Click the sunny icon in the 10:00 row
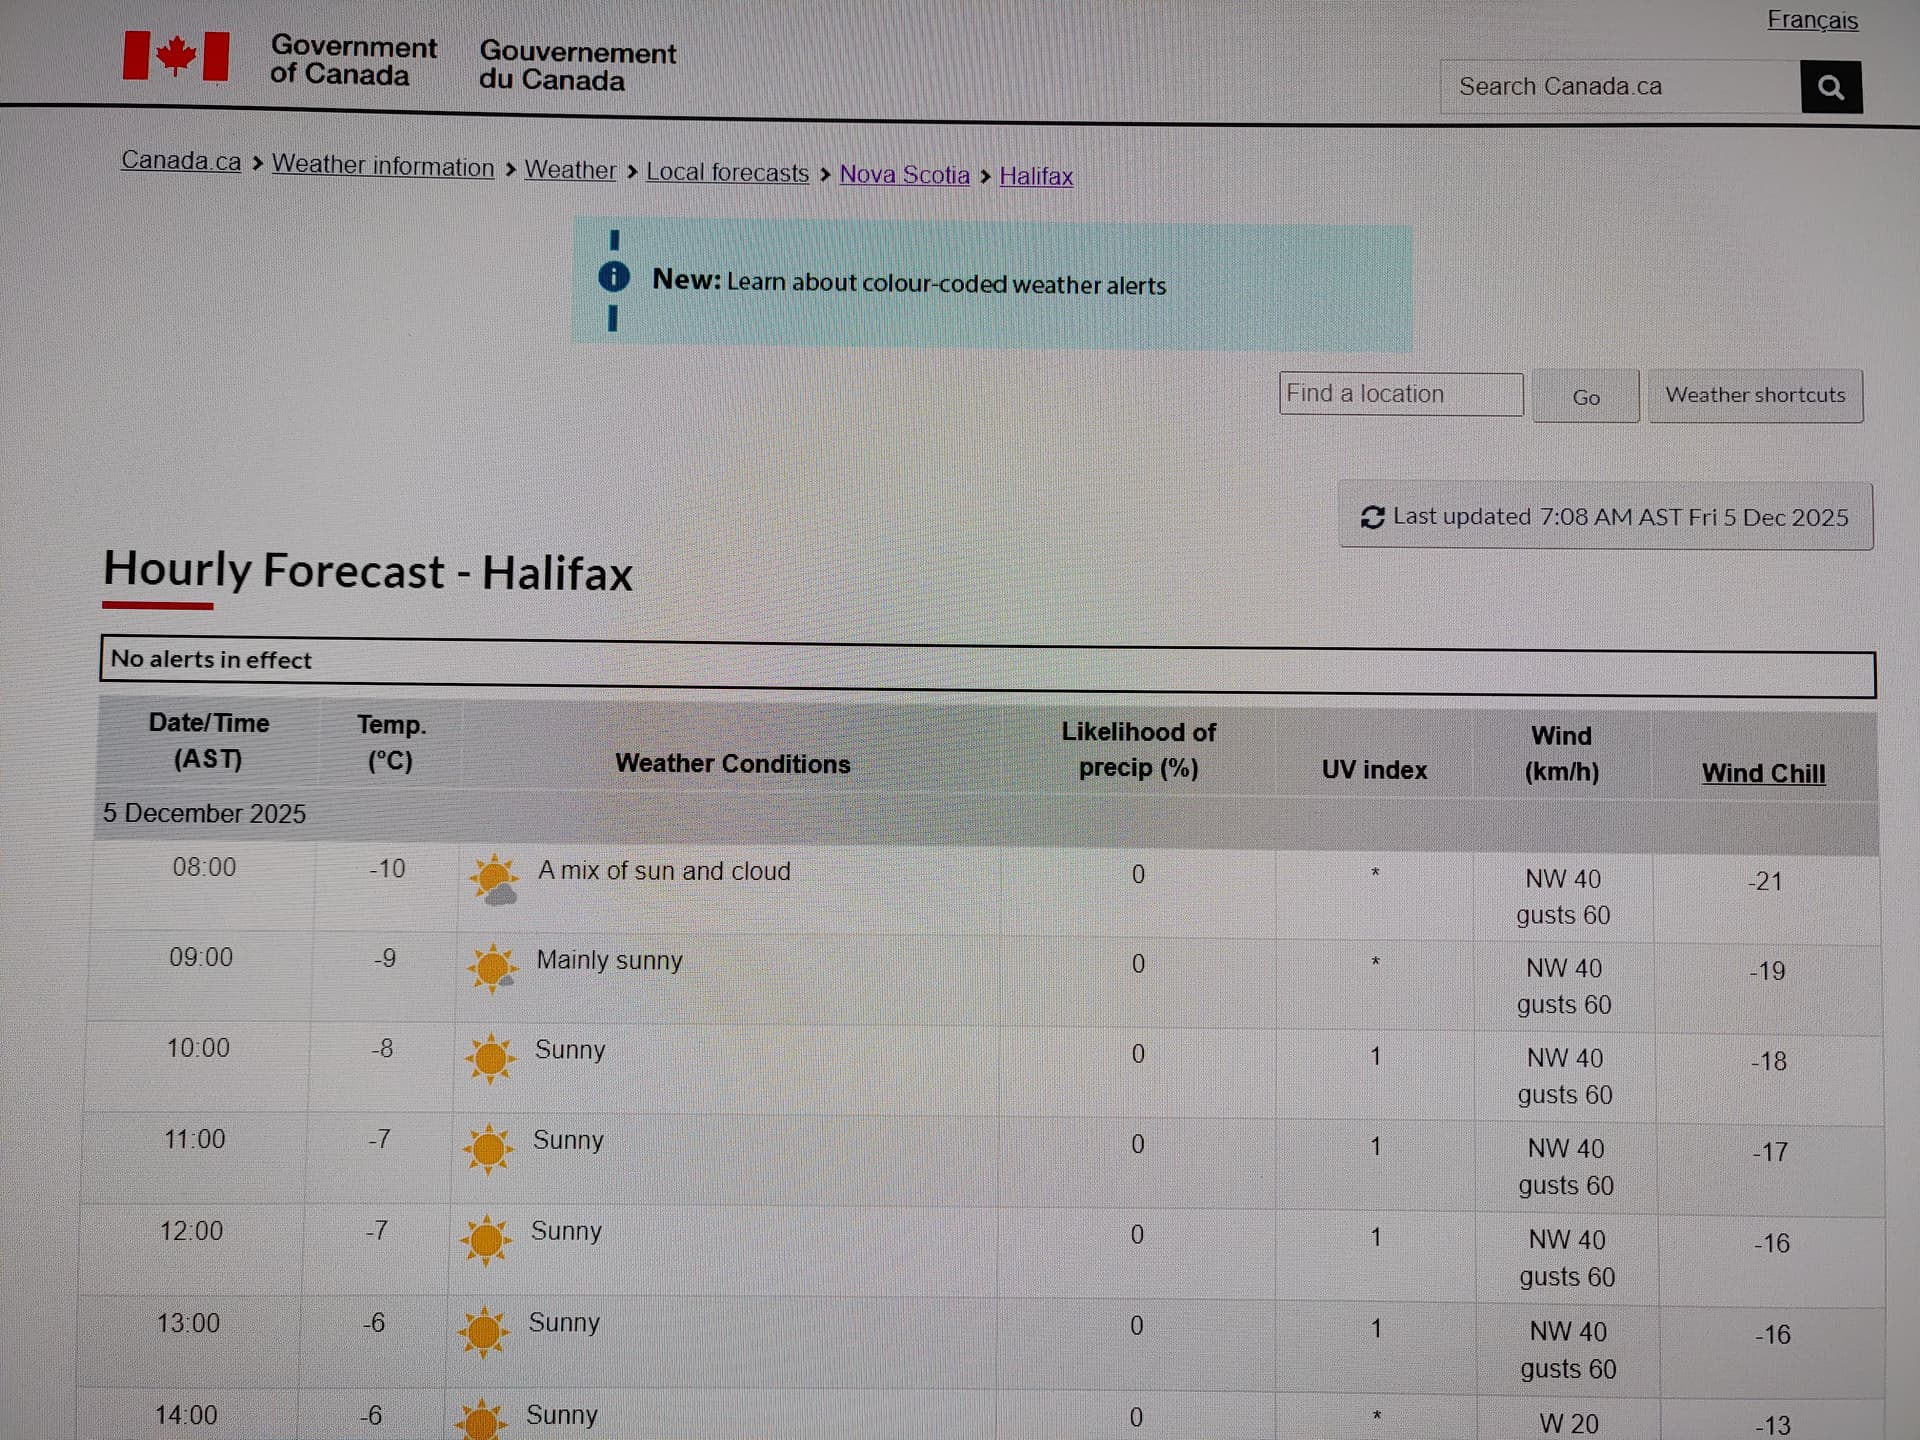 coord(490,1058)
